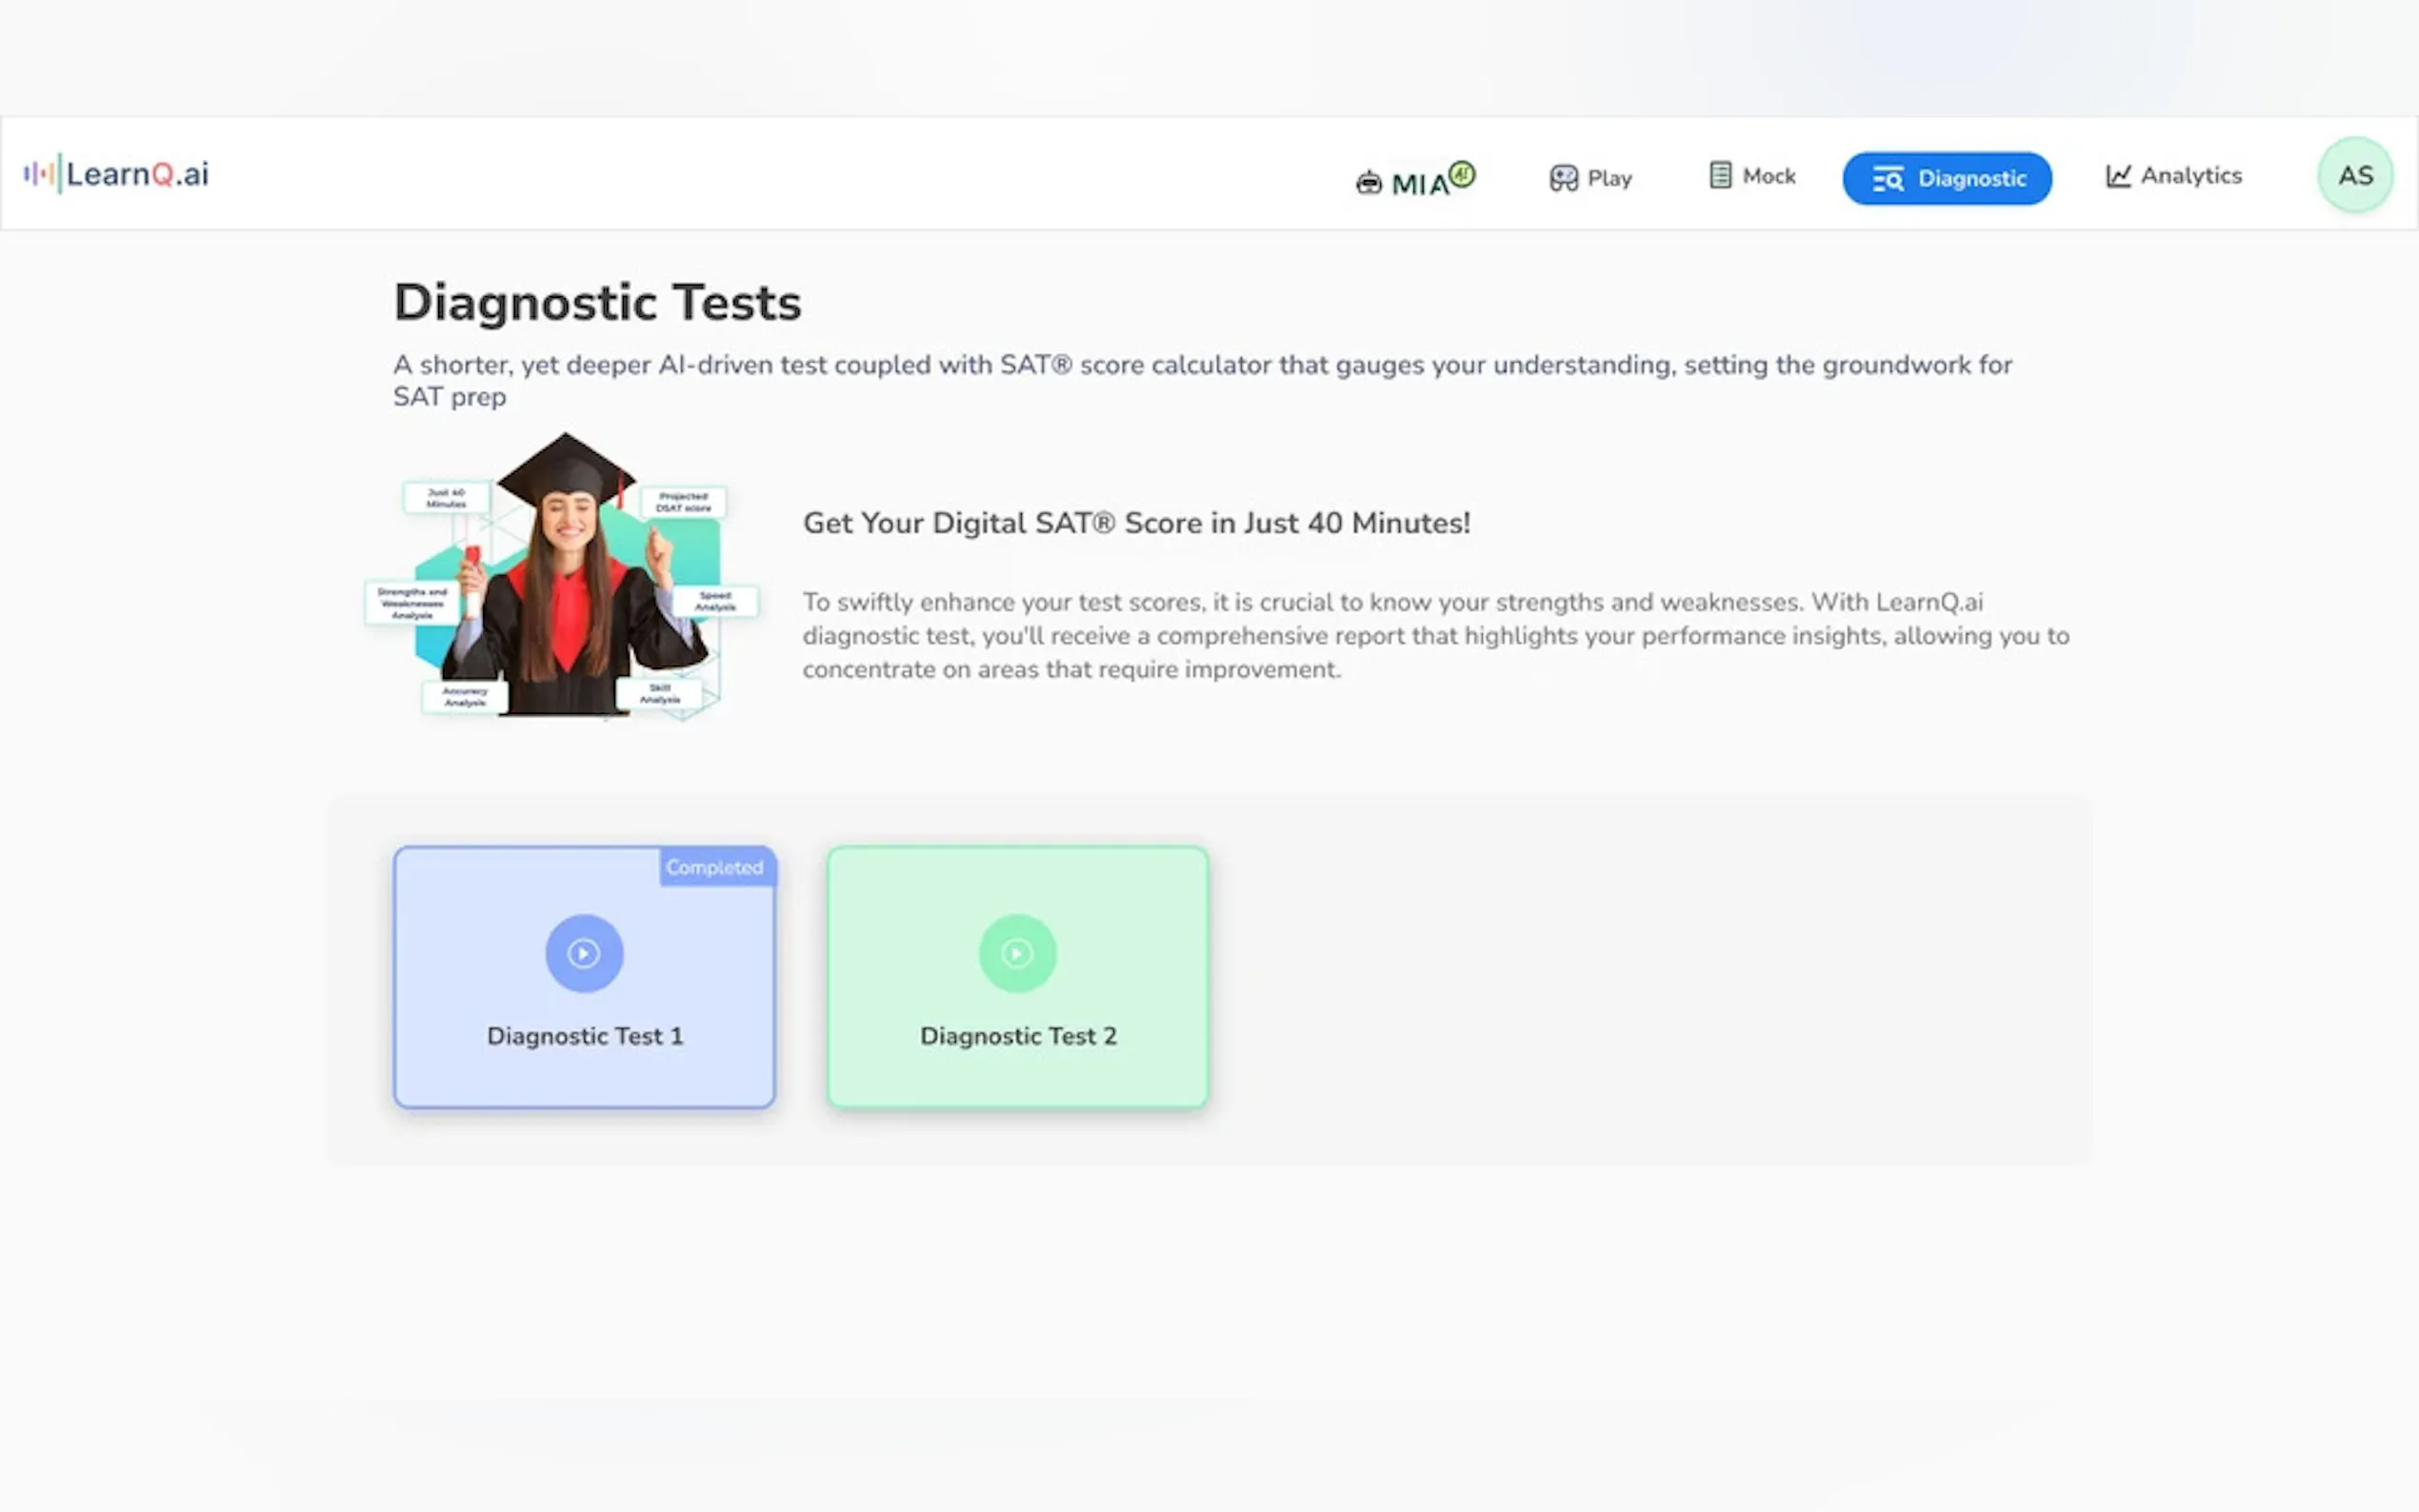Click the Analytics chart icon
The height and width of the screenshot is (1512, 2419).
pyautogui.click(x=2117, y=176)
